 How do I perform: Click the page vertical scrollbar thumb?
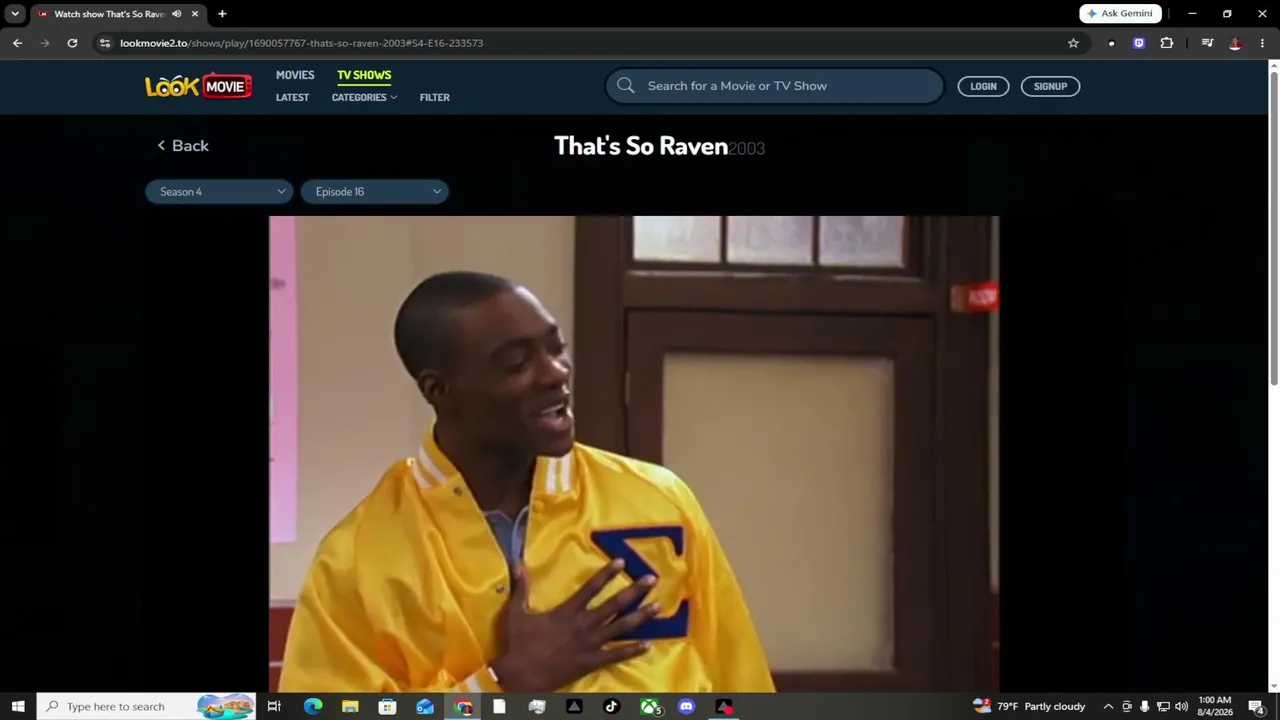pos(1274,228)
